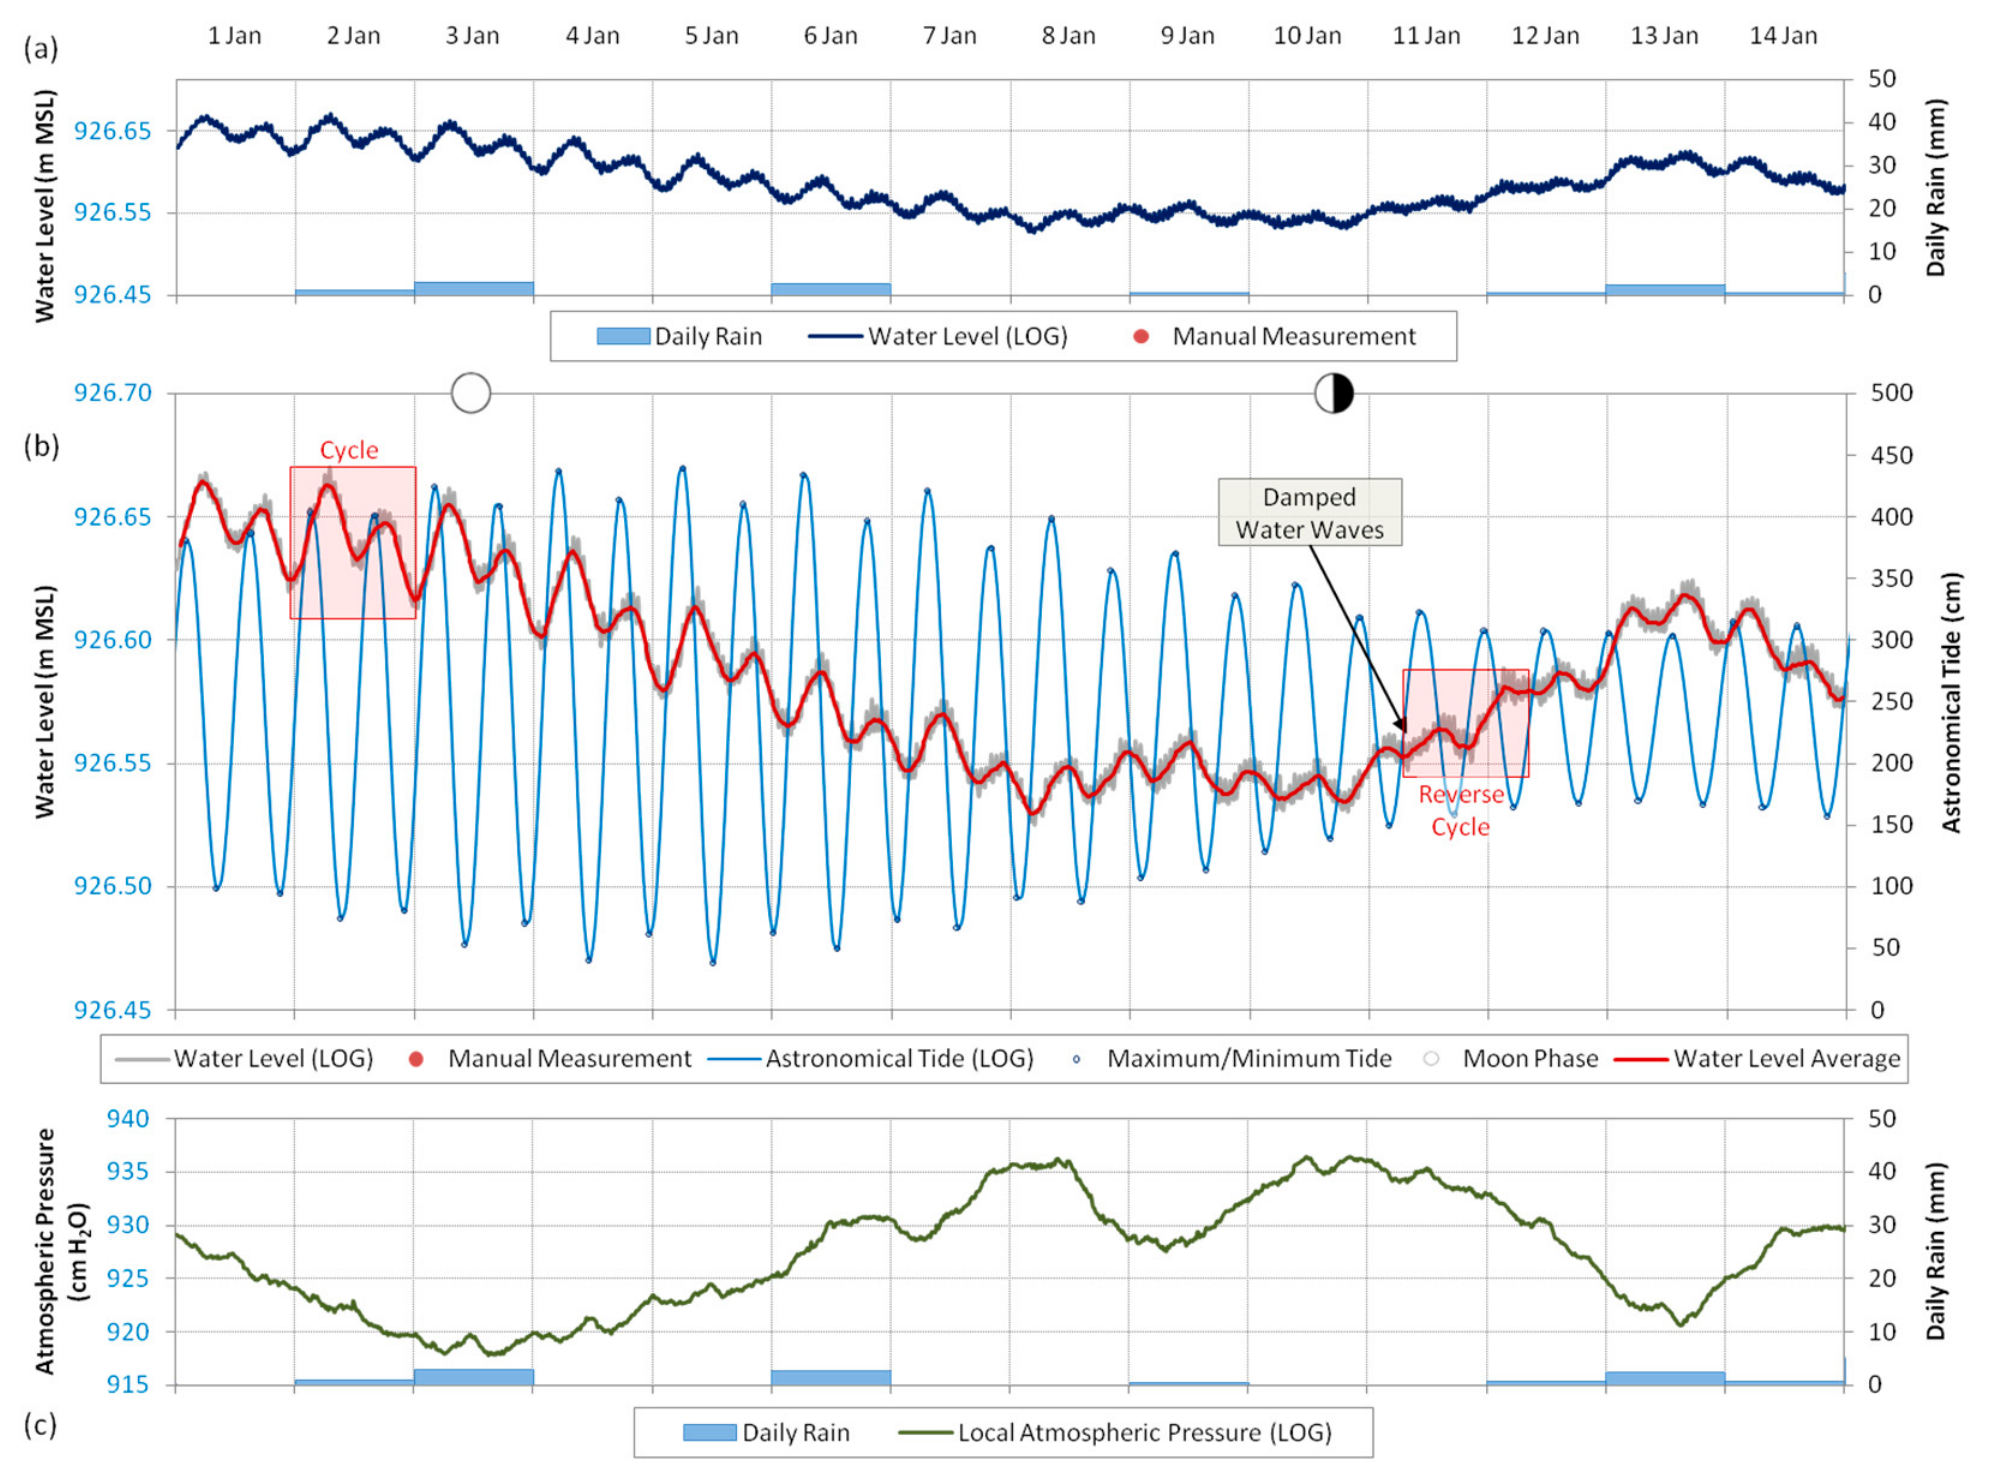Select the Water Level Average legend entry
1990x1481 pixels.
tap(1758, 1059)
